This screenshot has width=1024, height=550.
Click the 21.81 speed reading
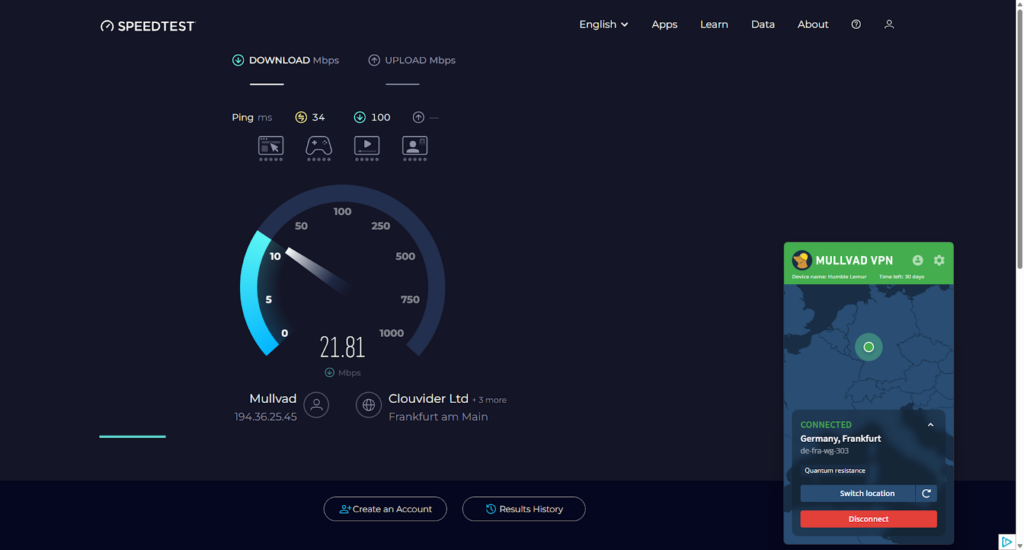click(342, 347)
